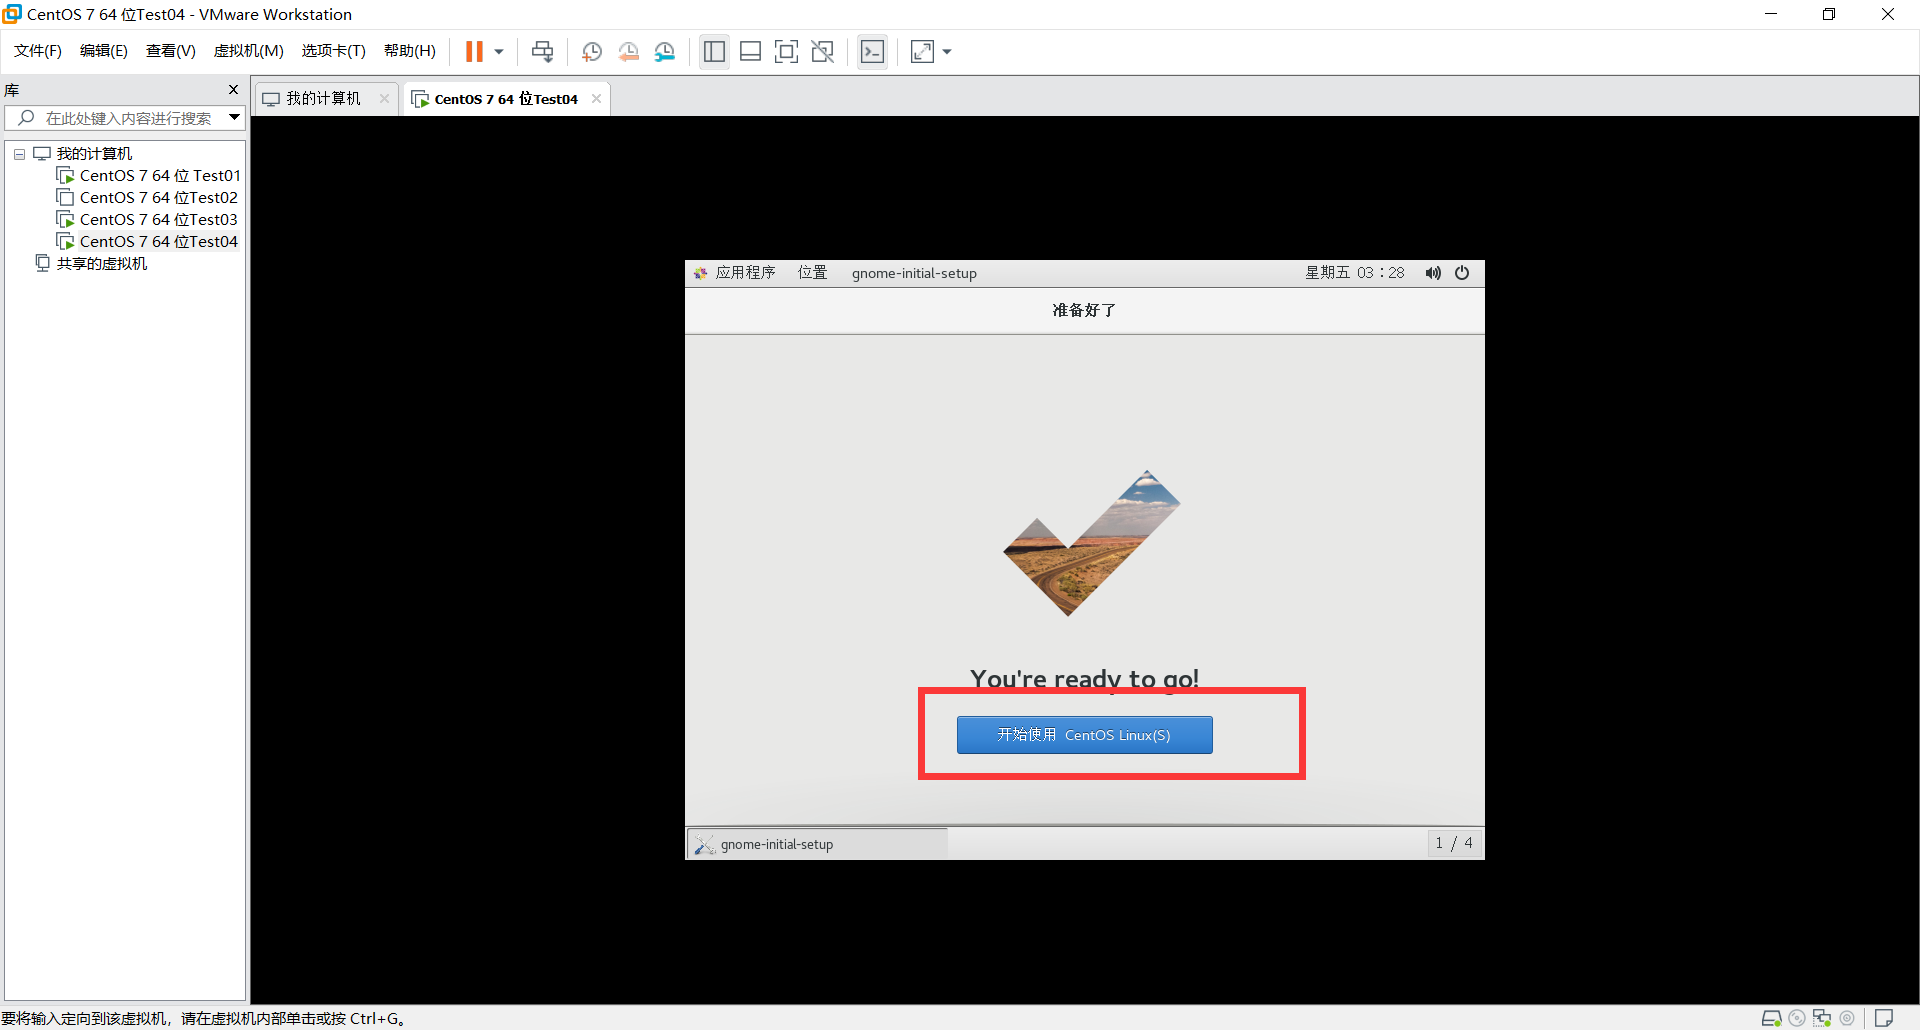
Task: Open the GNOME power menu icon
Action: pyautogui.click(x=1462, y=273)
